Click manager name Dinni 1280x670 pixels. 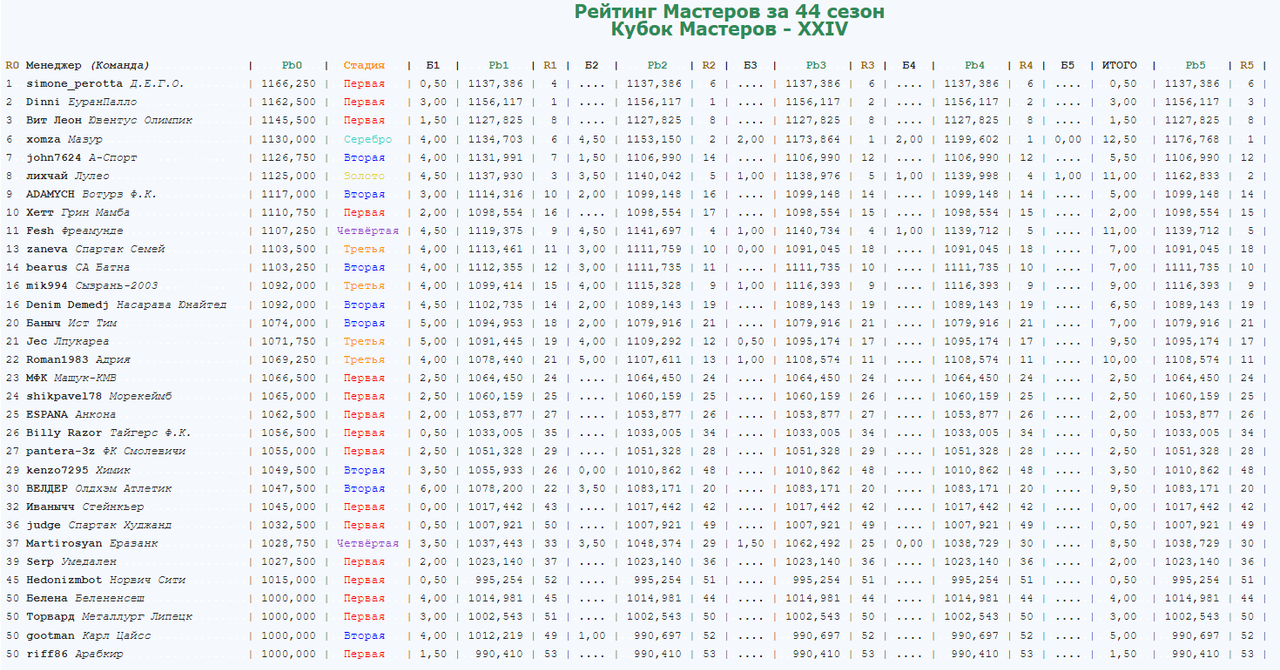(x=44, y=102)
